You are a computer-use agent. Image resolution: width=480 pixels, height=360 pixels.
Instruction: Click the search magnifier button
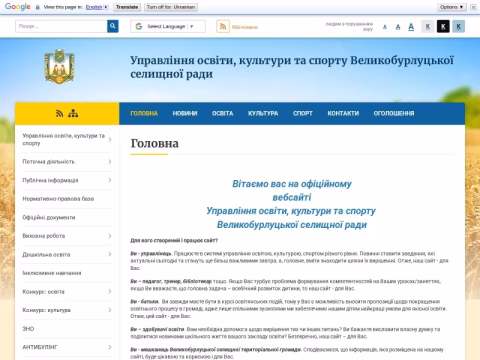tap(113, 26)
